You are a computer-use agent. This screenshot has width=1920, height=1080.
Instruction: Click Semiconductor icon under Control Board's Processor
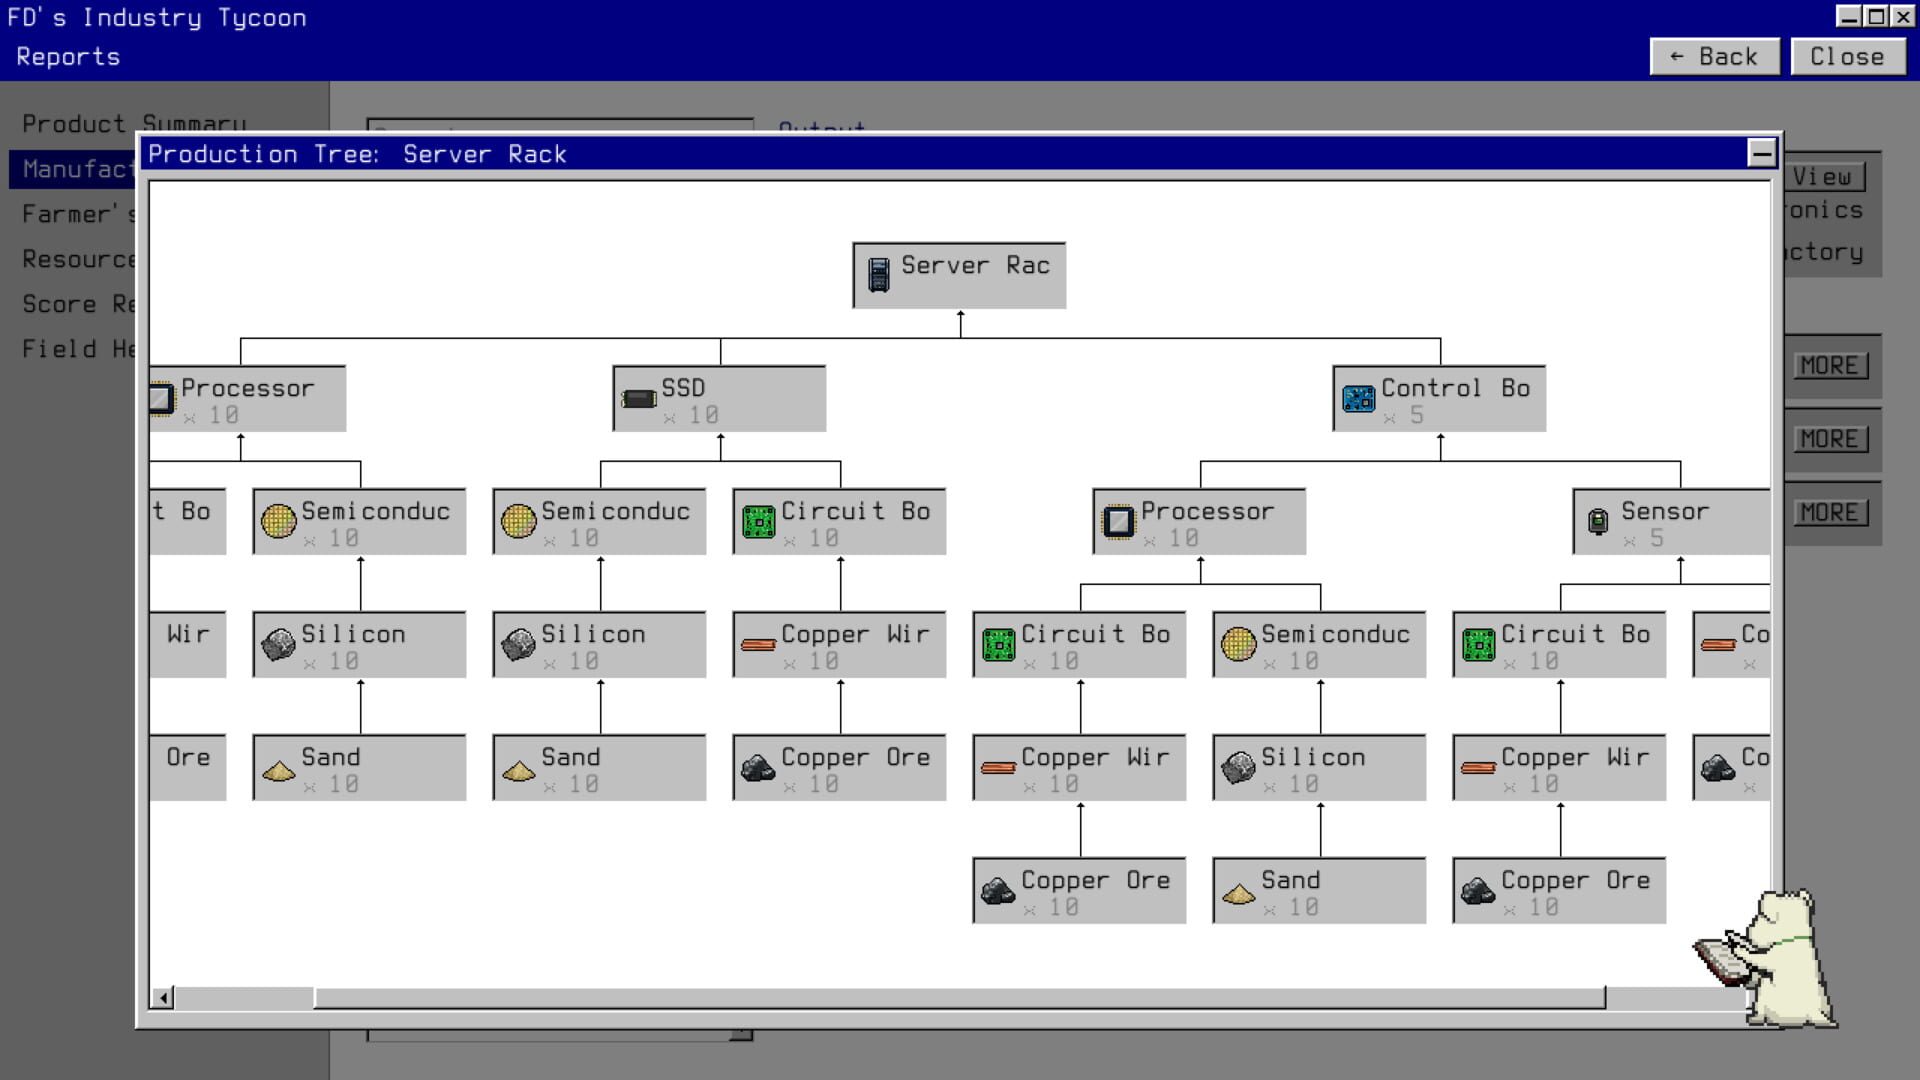coord(1238,644)
